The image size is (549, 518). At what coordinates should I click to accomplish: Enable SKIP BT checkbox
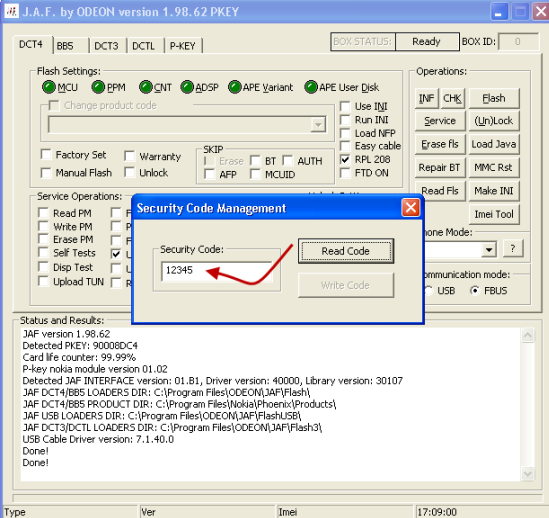[255, 161]
